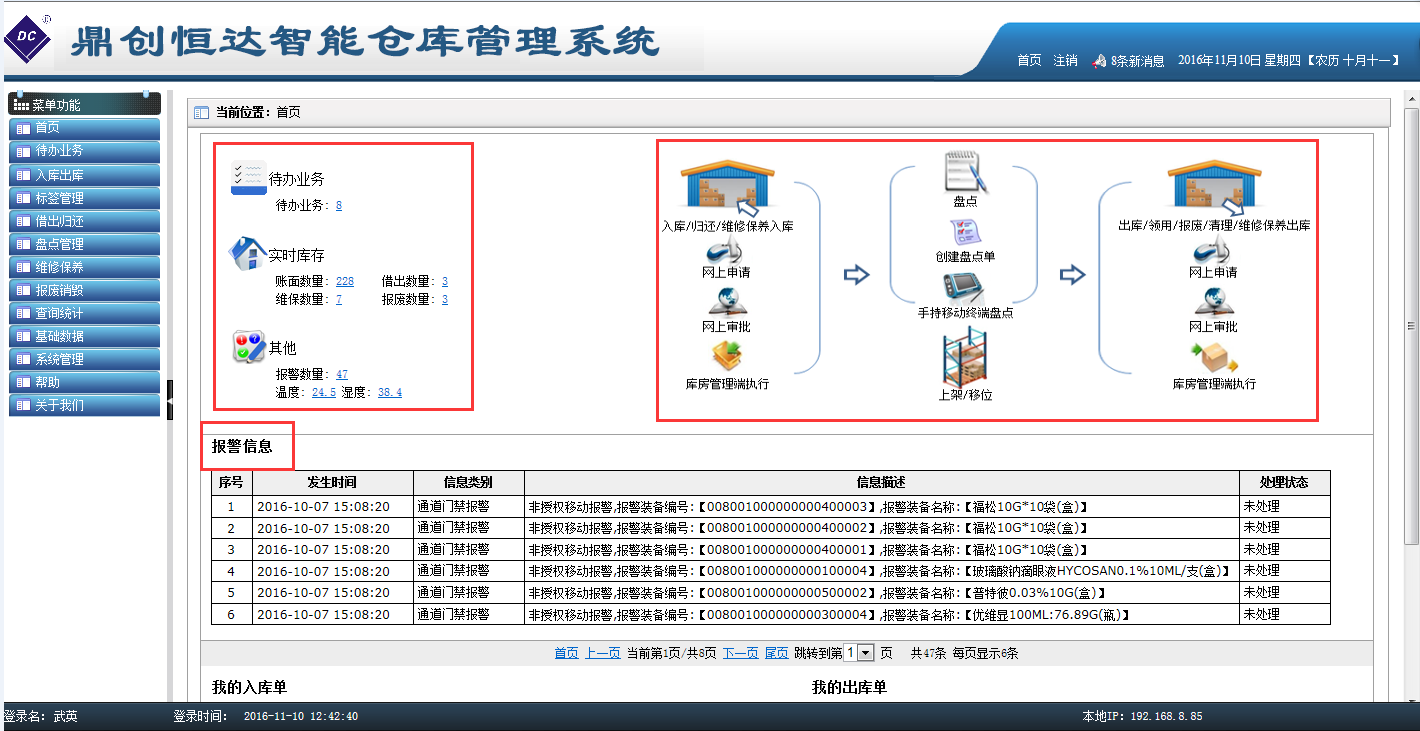
Task: Click the 温度 value 24.5
Action: coord(324,393)
